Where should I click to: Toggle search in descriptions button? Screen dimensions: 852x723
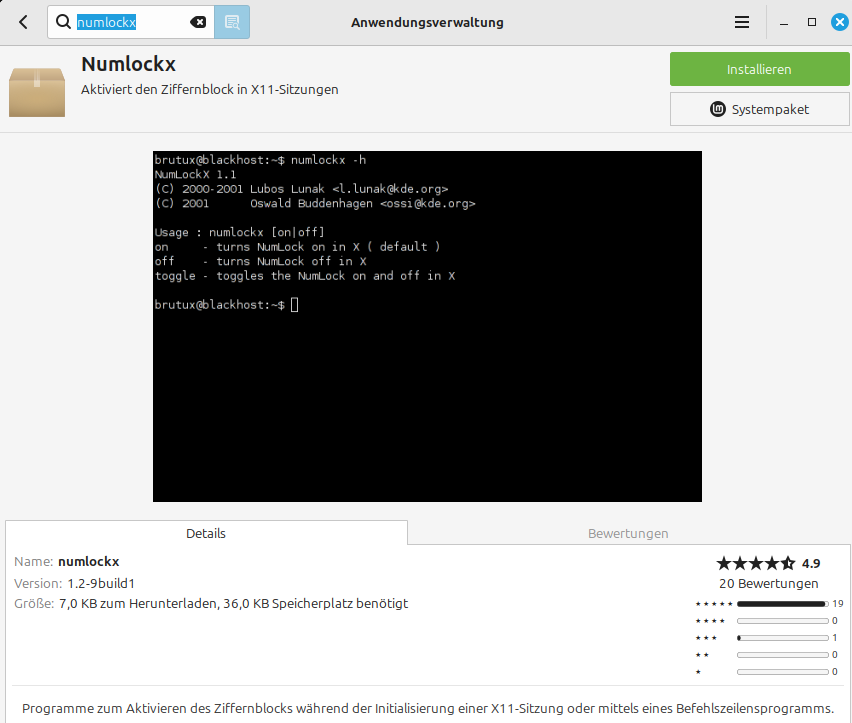(232, 22)
